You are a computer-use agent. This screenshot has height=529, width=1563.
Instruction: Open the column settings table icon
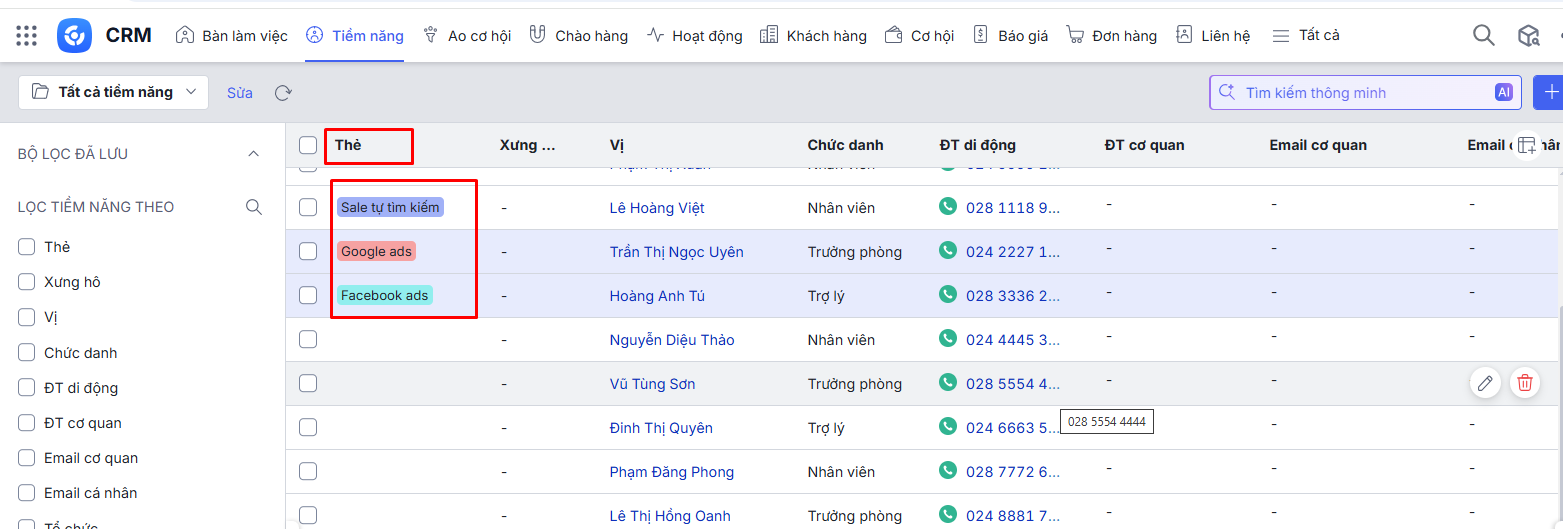[1525, 145]
